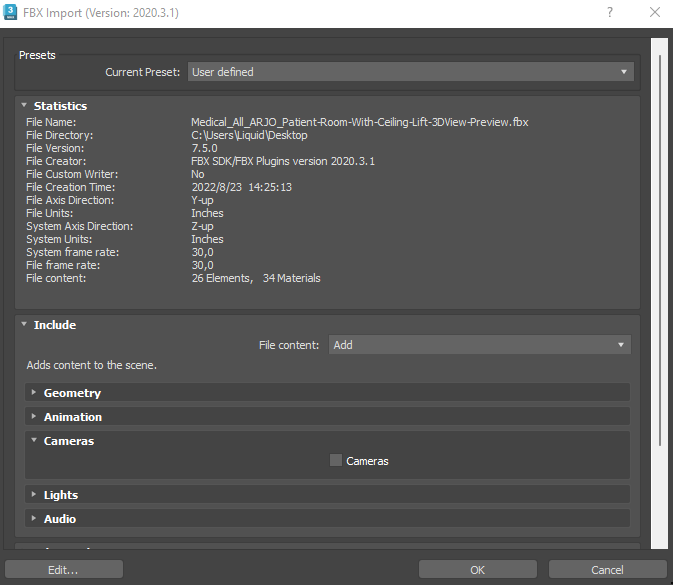673x585 pixels.
Task: Click the File Custom Writer value No
Action: (197, 174)
